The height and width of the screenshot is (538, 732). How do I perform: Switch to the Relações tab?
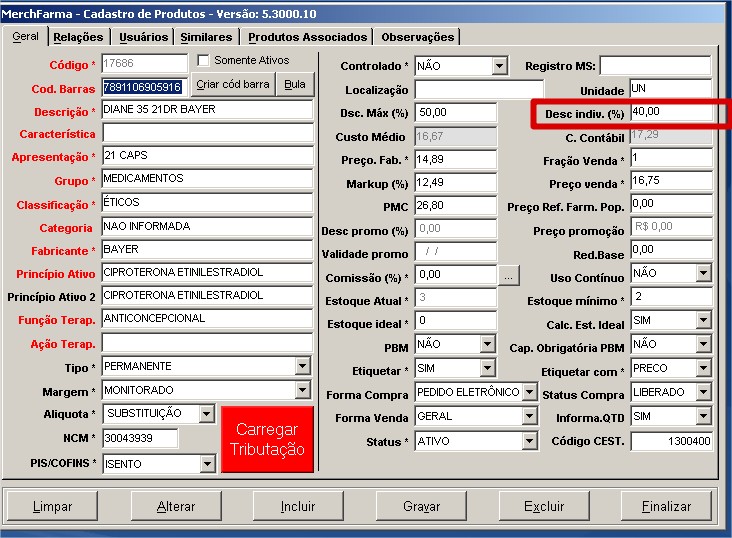(78, 37)
